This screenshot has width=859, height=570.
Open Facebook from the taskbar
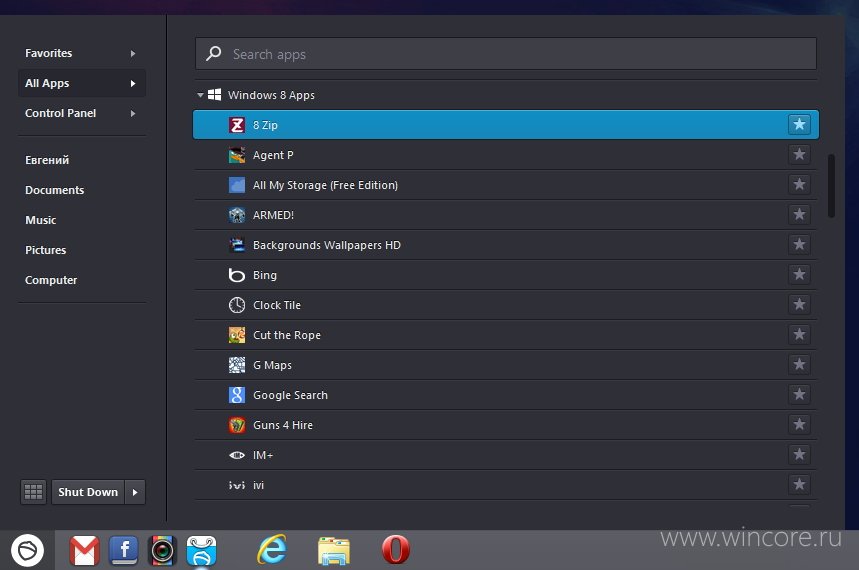tap(124, 550)
